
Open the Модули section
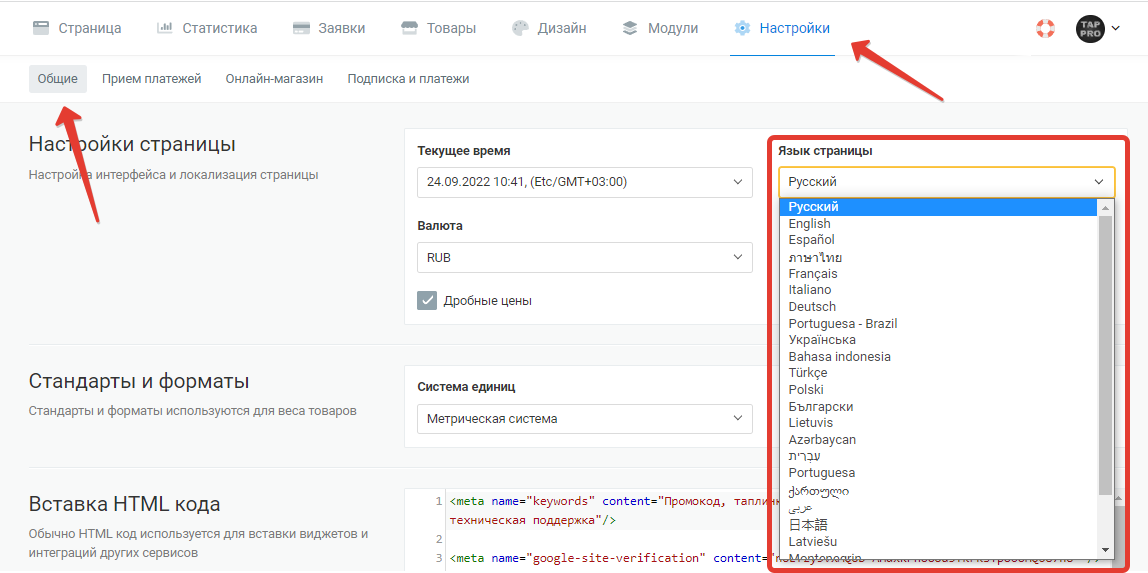tap(673, 29)
